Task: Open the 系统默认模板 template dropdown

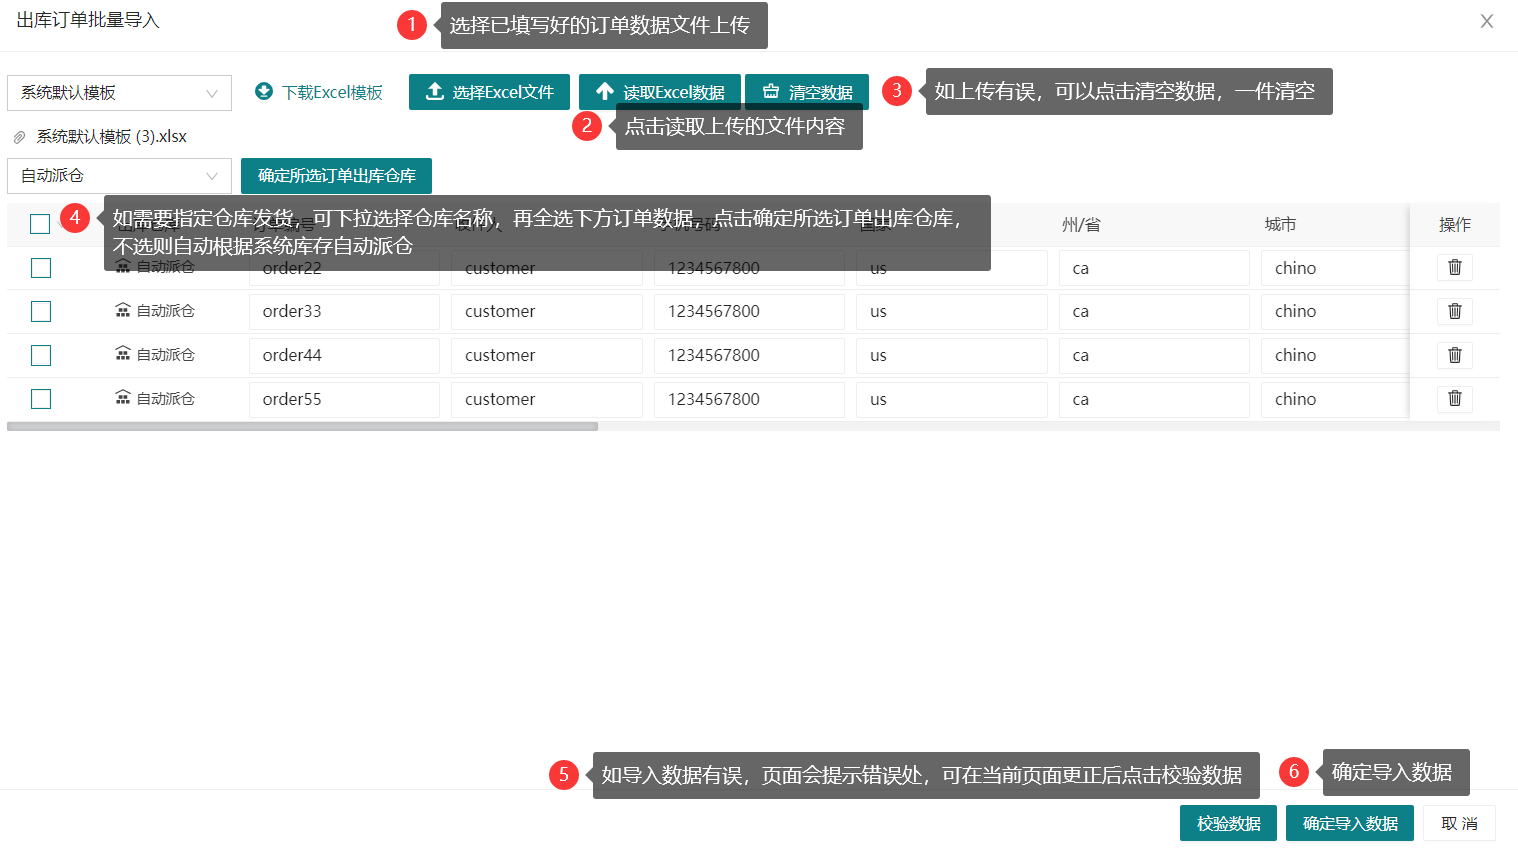Action: (x=119, y=93)
